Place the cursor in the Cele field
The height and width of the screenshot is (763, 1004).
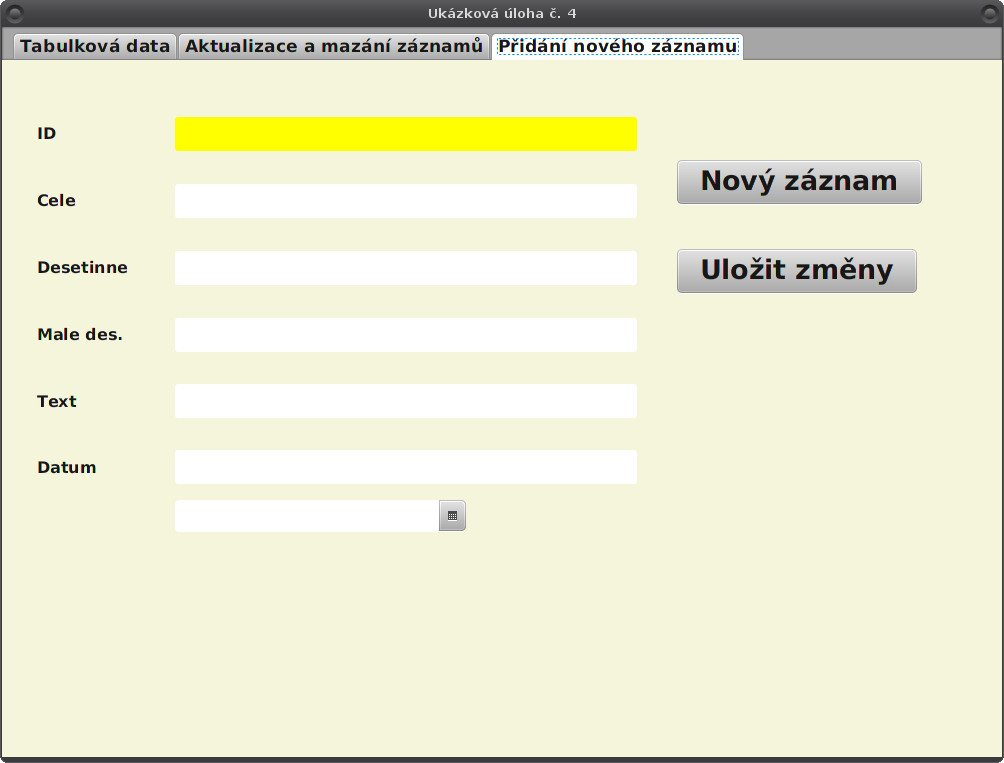coord(405,200)
